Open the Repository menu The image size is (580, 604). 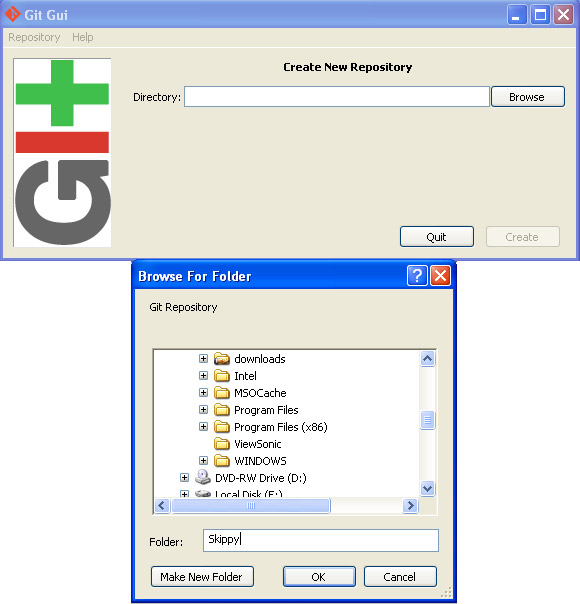(34, 37)
